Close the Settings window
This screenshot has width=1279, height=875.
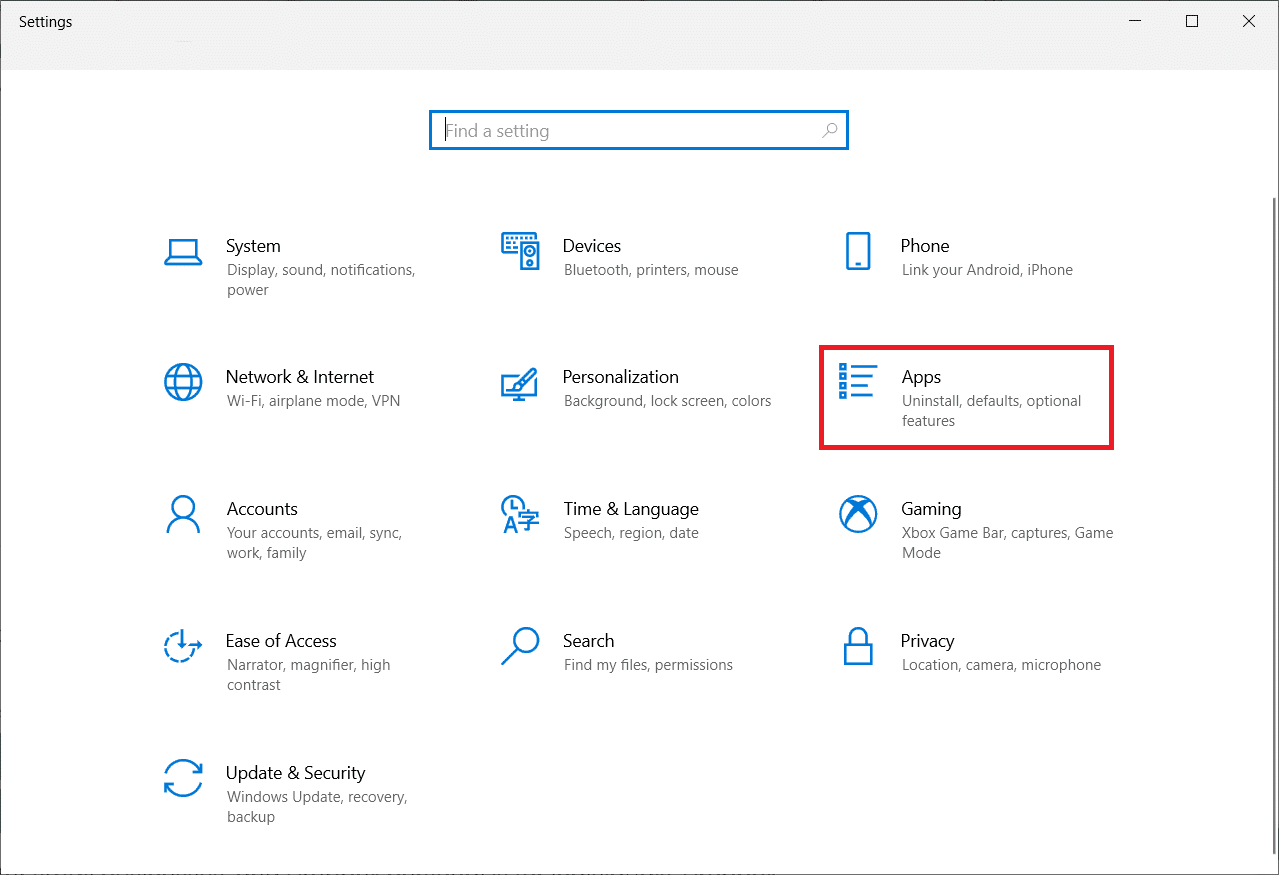click(1248, 22)
